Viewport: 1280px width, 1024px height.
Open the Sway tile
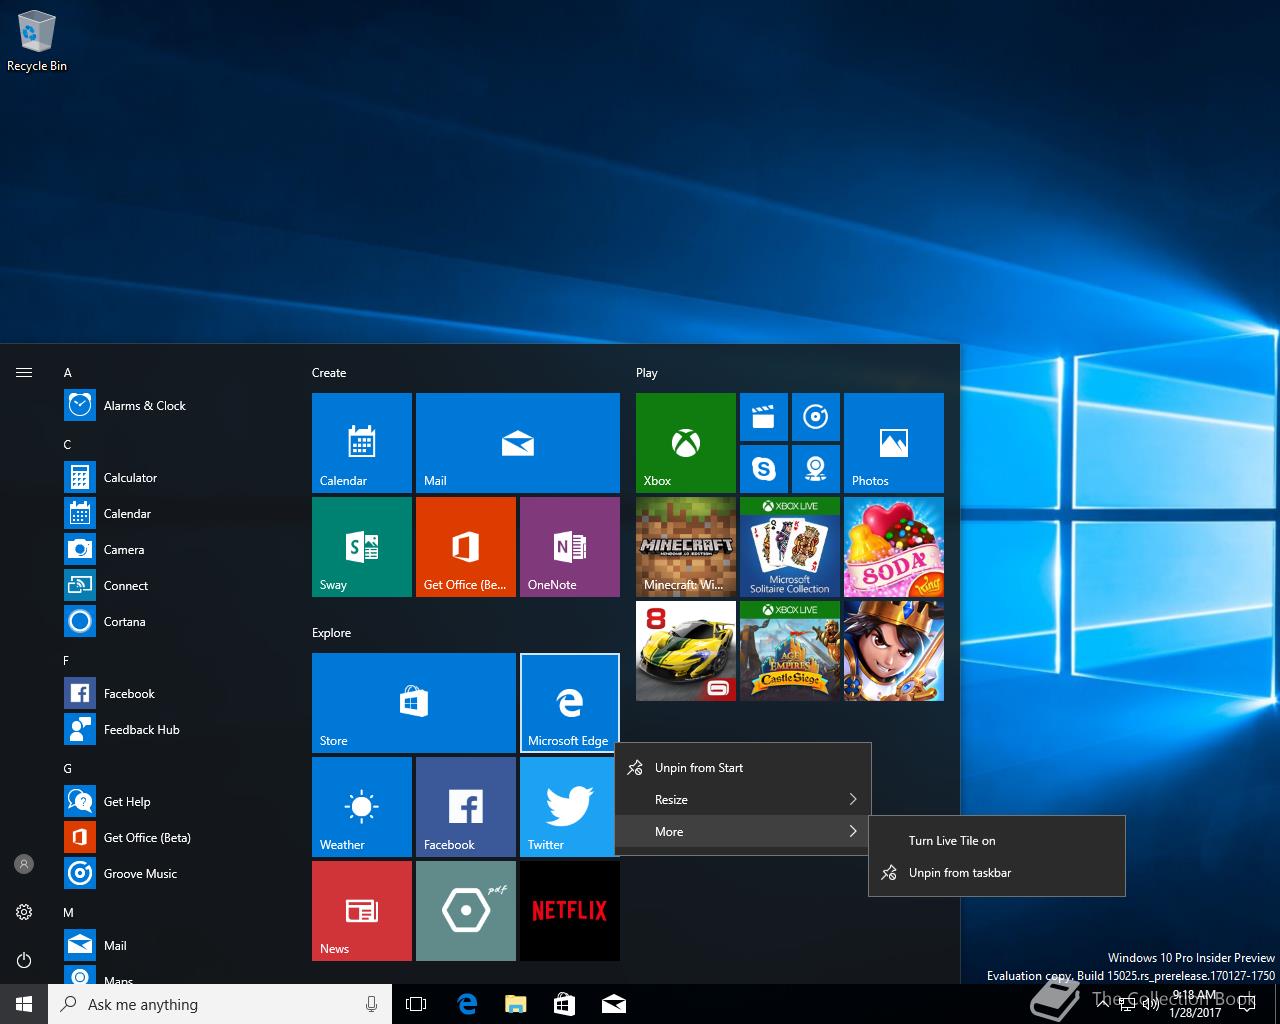[361, 546]
